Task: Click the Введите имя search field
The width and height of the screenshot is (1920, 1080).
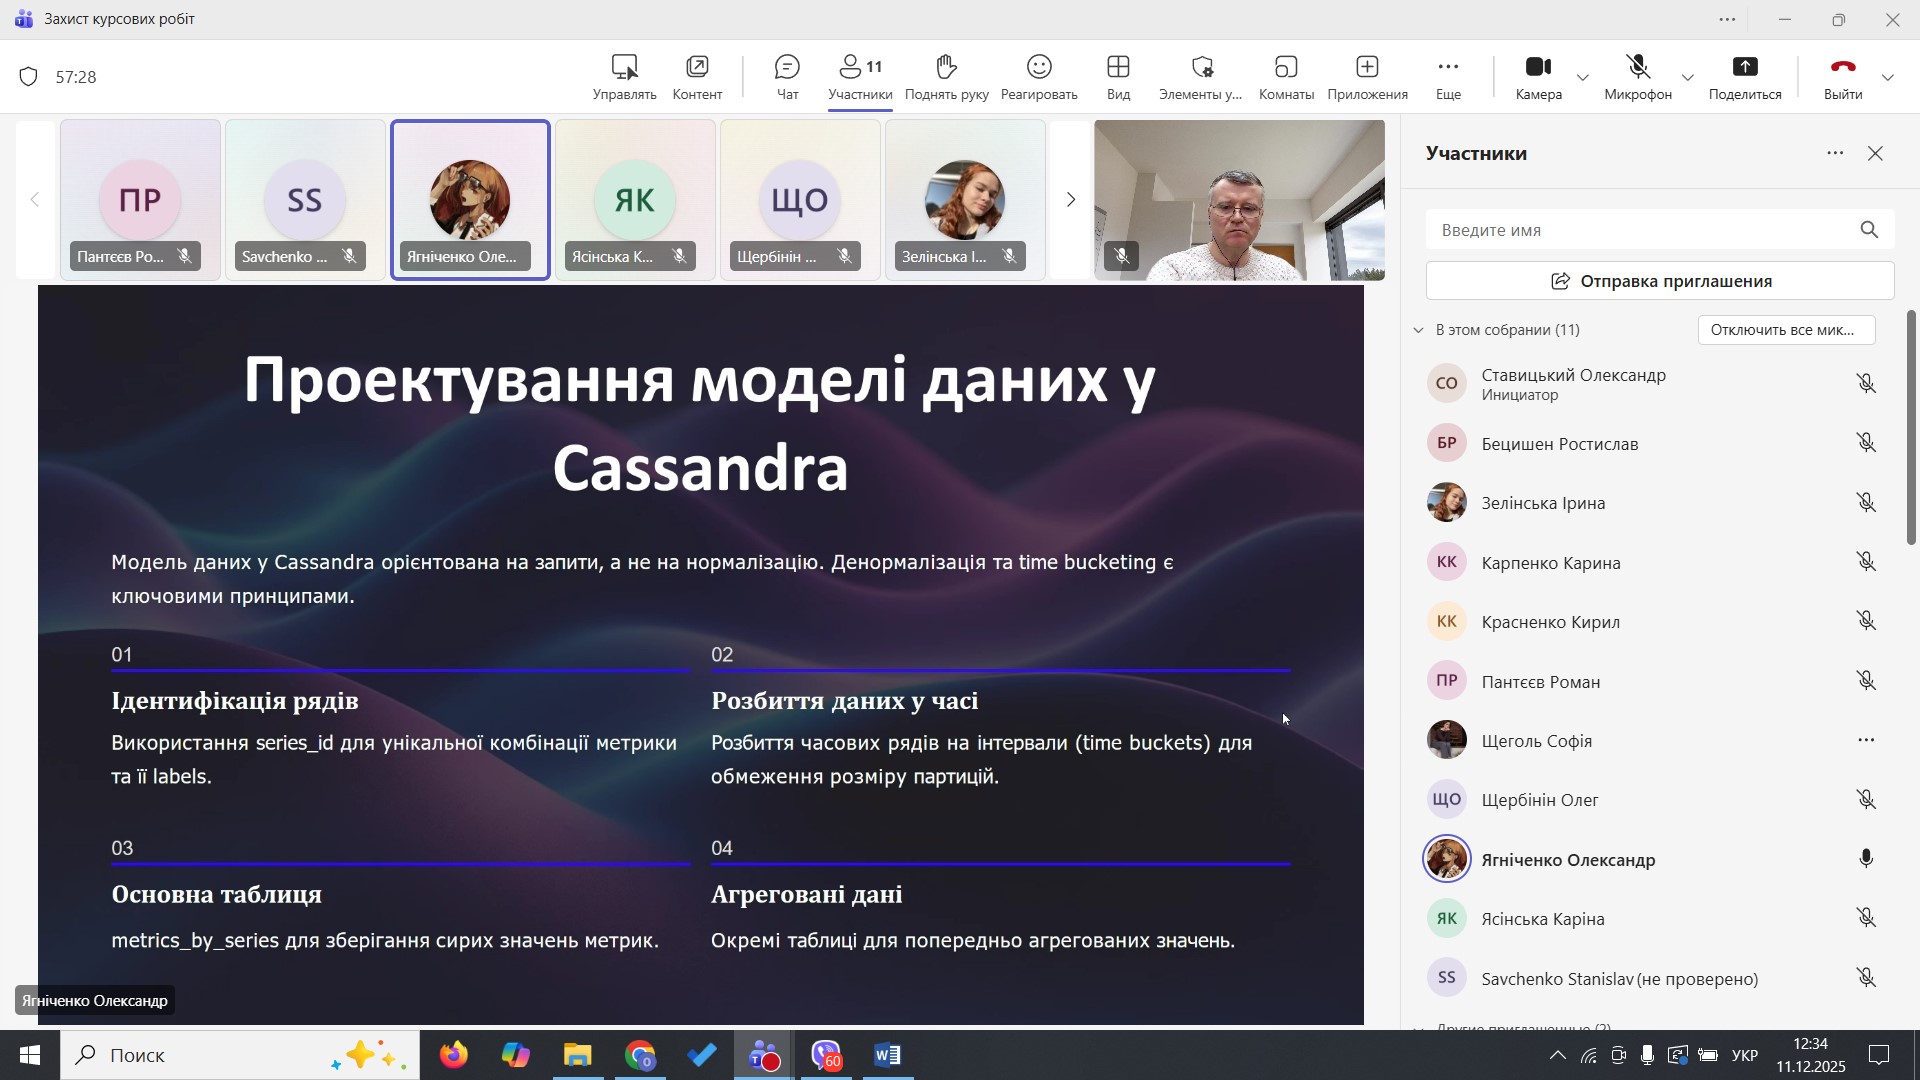Action: pos(1640,231)
